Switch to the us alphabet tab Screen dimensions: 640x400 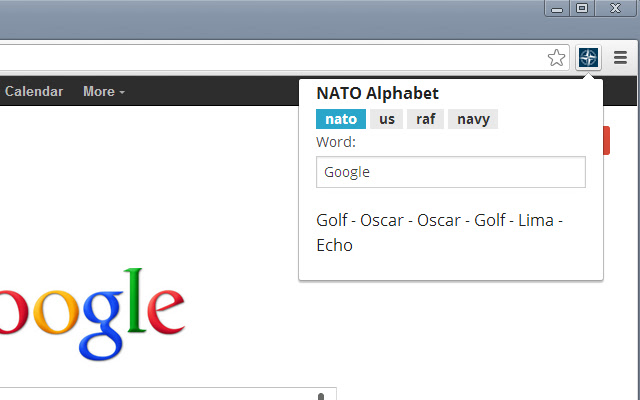(x=387, y=119)
